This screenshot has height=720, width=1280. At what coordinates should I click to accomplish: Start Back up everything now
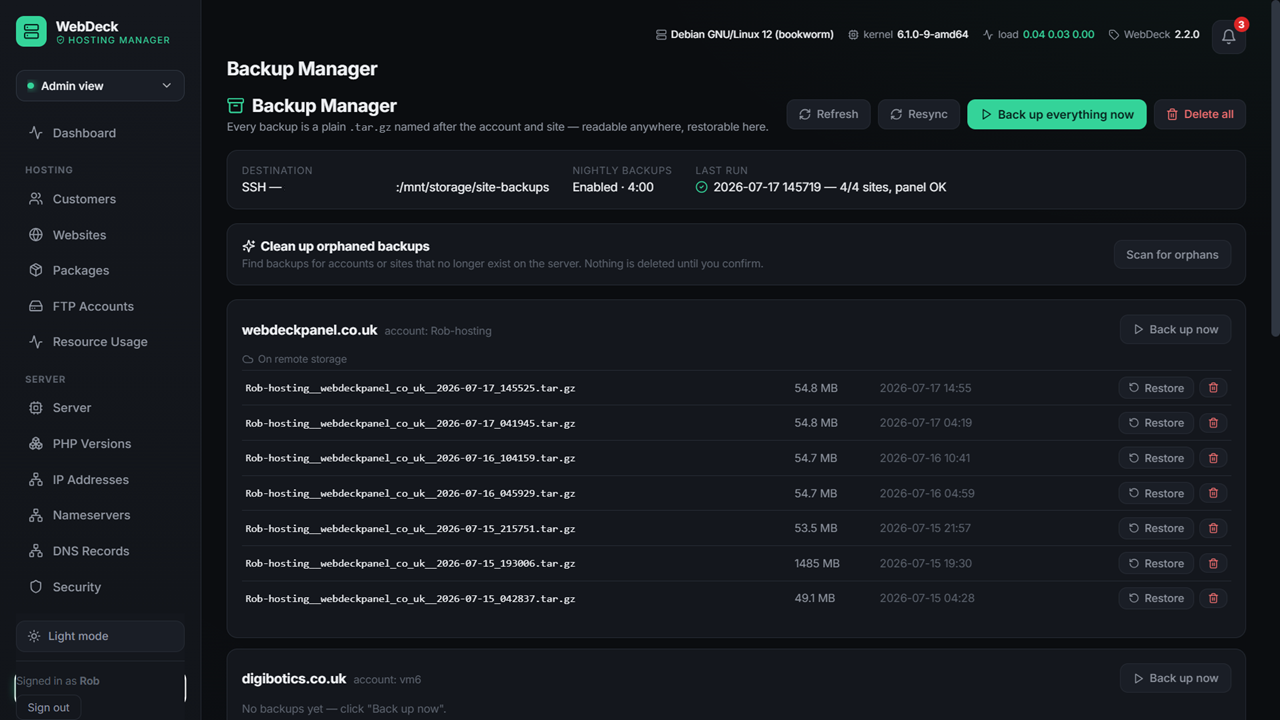point(1057,114)
